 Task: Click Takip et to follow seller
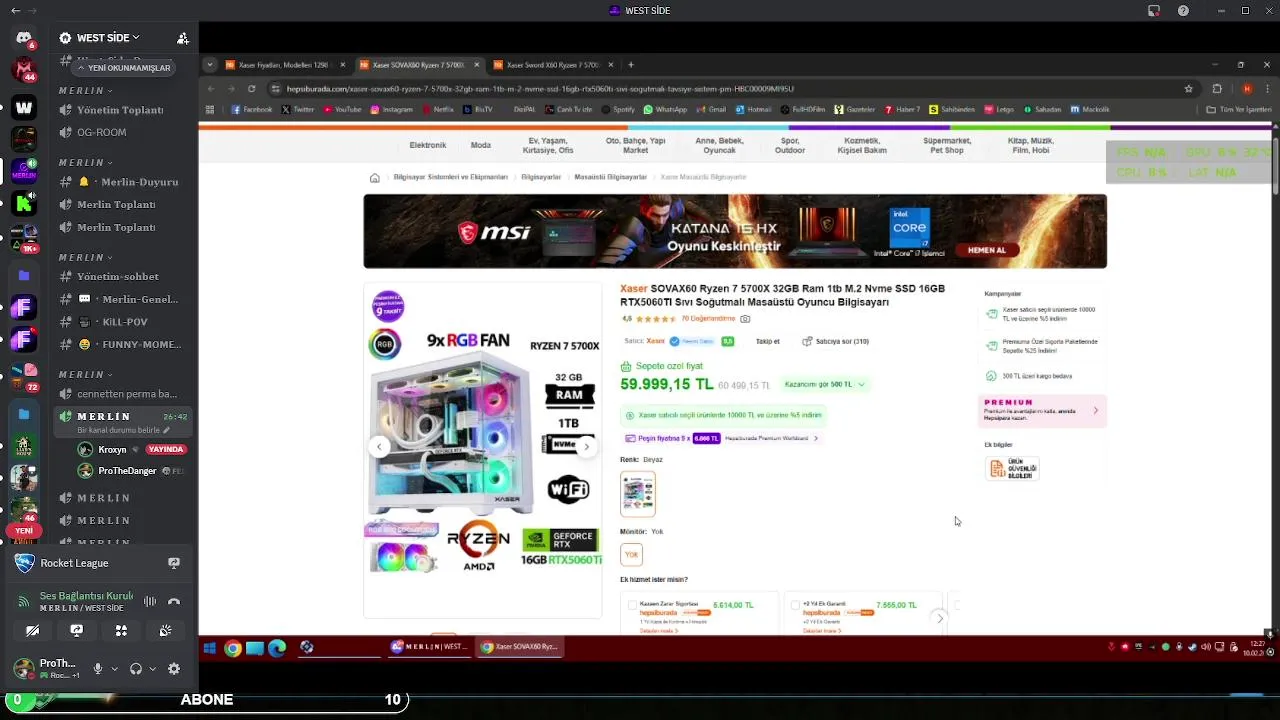(x=768, y=341)
